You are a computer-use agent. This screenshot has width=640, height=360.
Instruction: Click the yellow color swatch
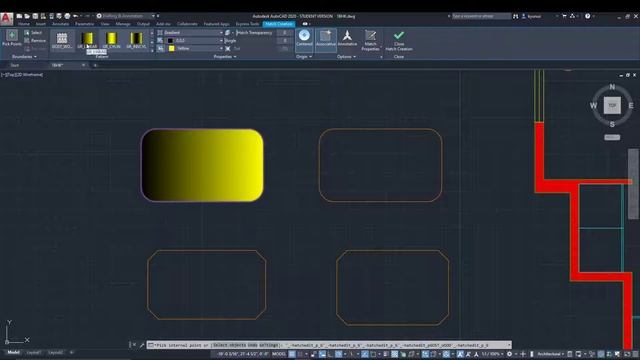[171, 48]
